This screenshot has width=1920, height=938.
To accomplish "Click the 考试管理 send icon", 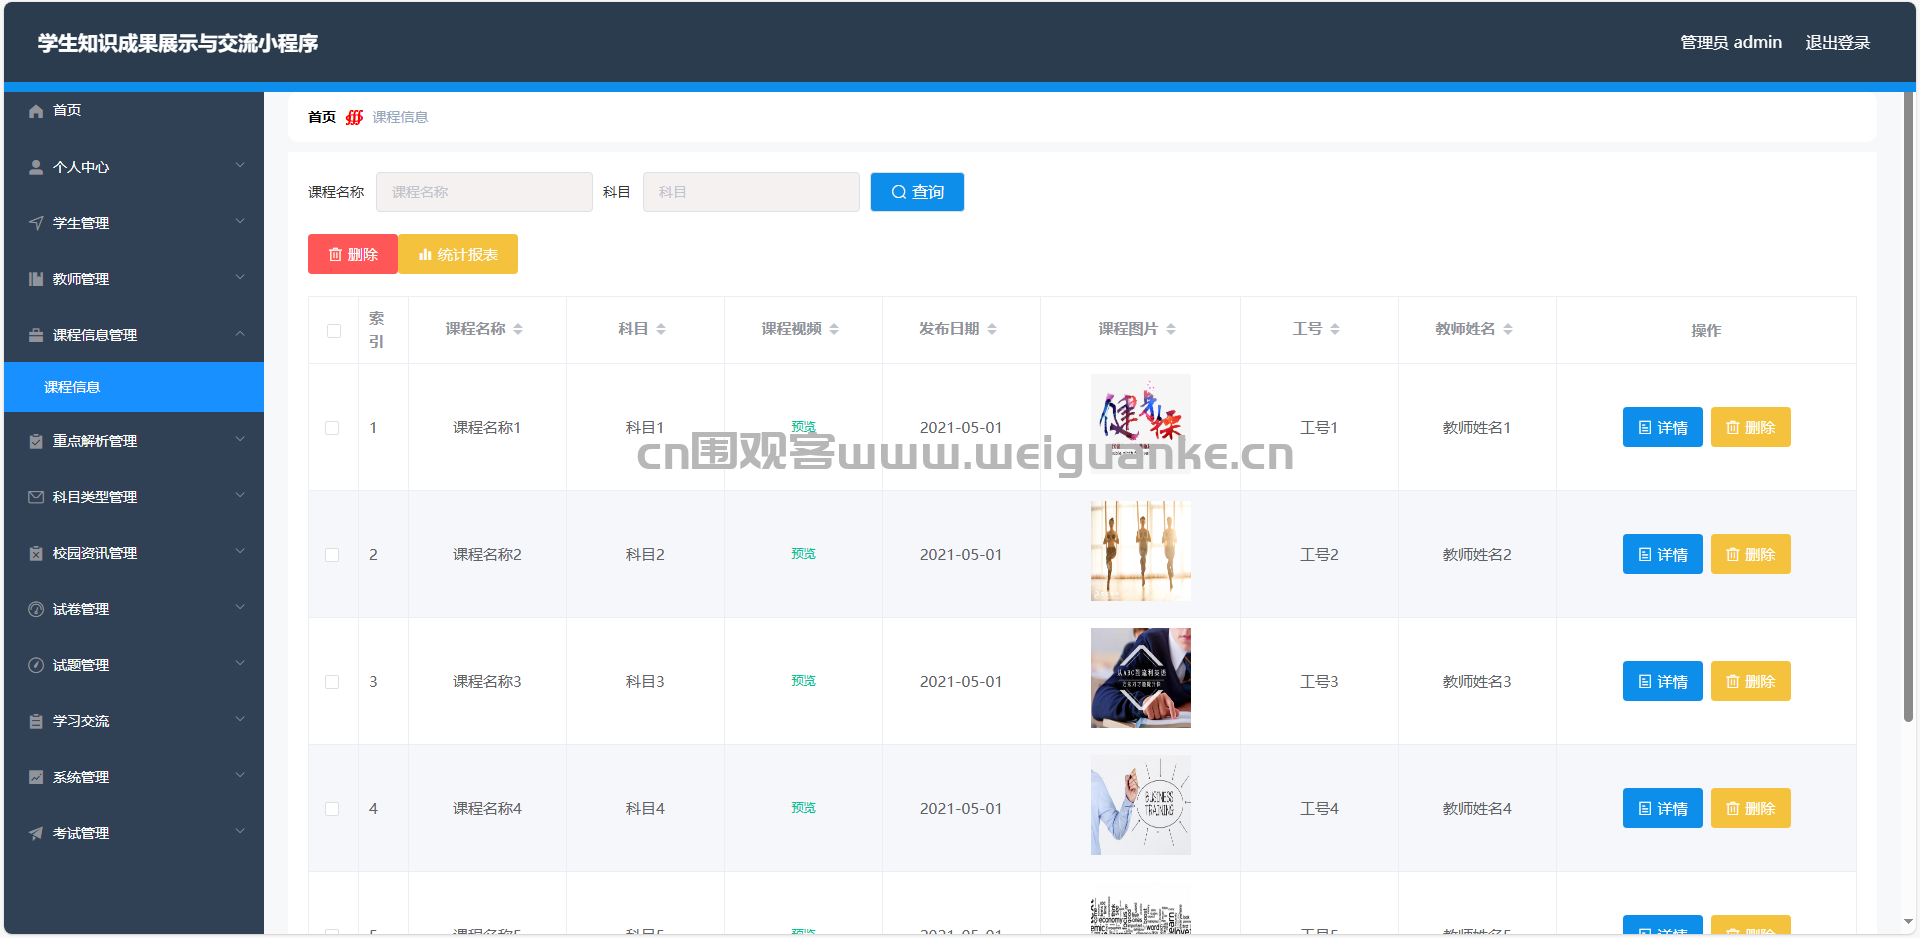I will click(x=36, y=833).
